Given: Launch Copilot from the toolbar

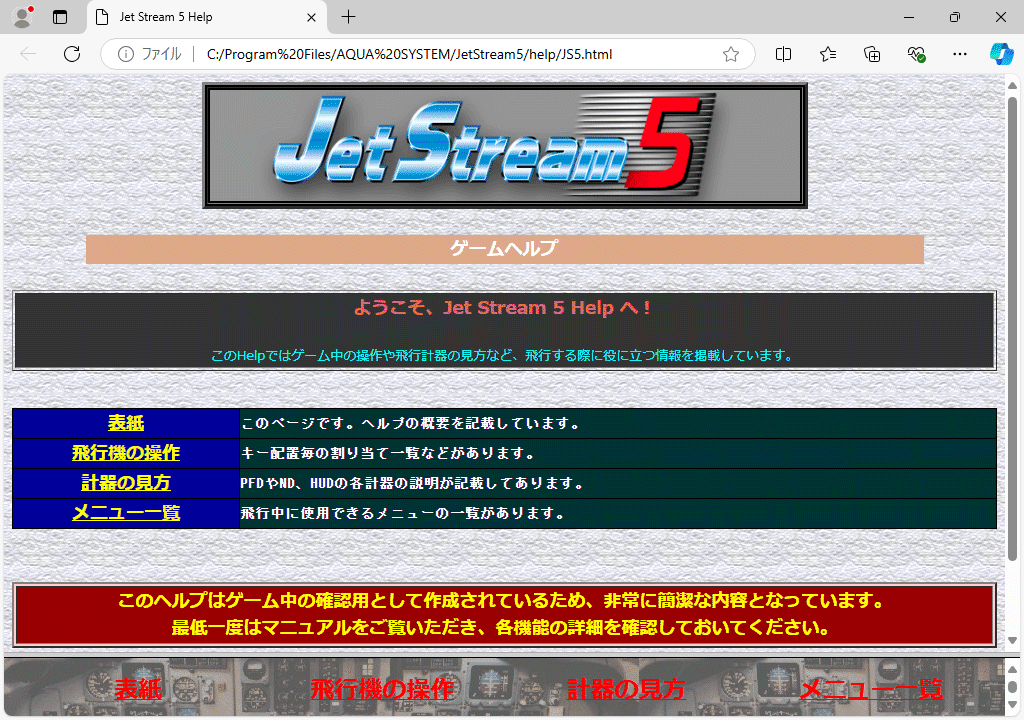Looking at the screenshot, I should click(x=1001, y=54).
